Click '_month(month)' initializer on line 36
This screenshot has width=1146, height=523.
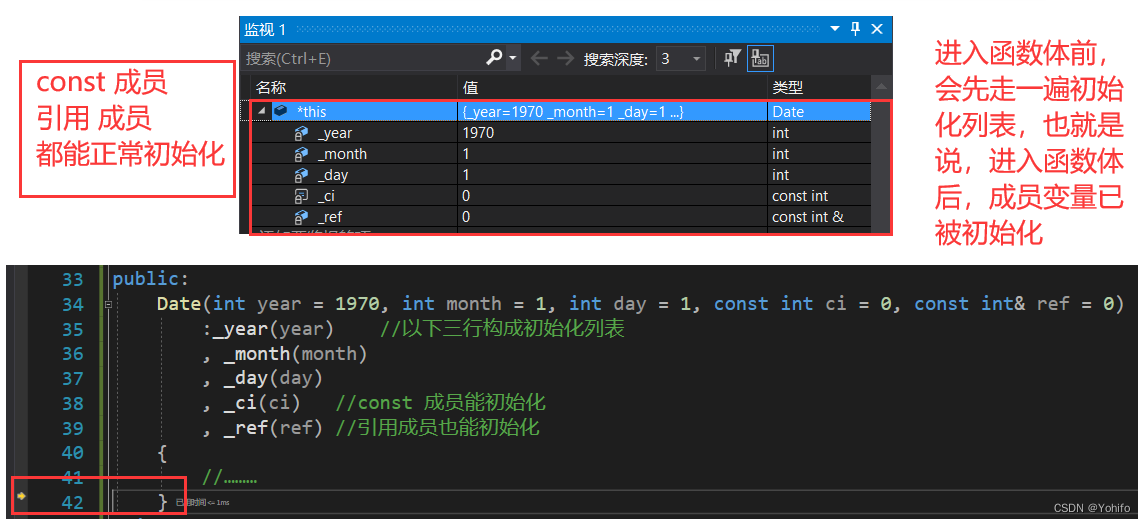(296, 354)
